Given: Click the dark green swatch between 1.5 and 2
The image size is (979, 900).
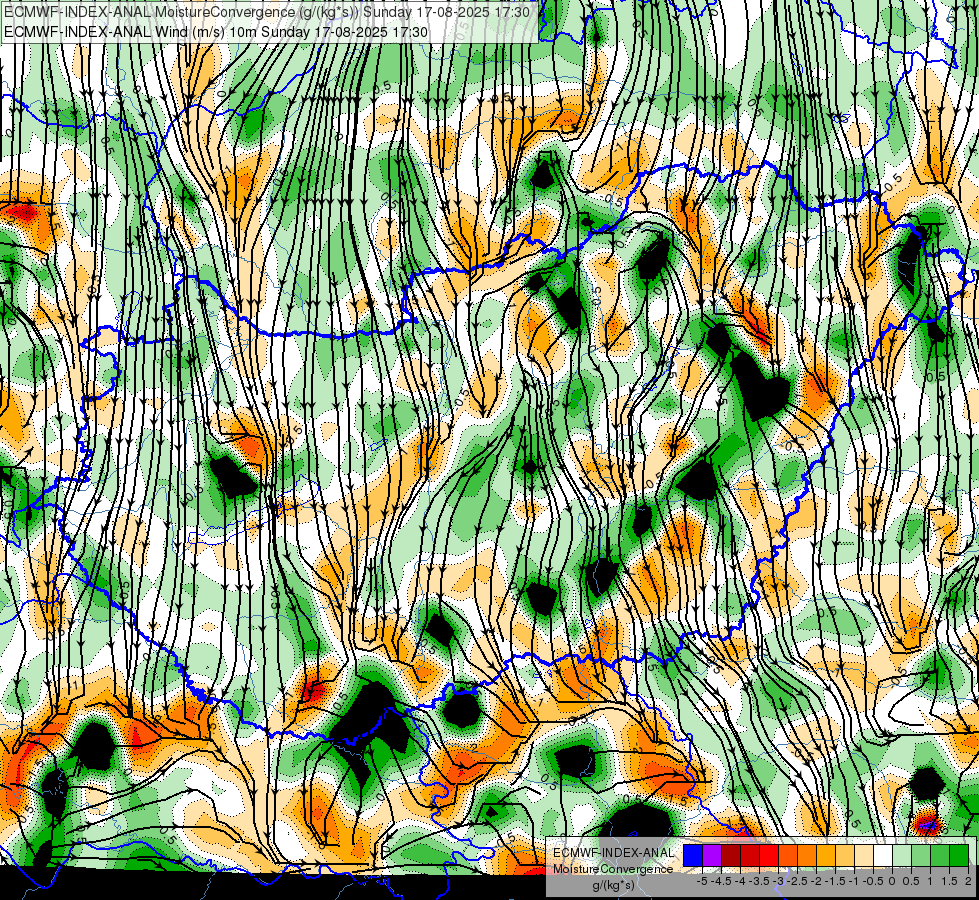Looking at the screenshot, I should click(x=959, y=856).
